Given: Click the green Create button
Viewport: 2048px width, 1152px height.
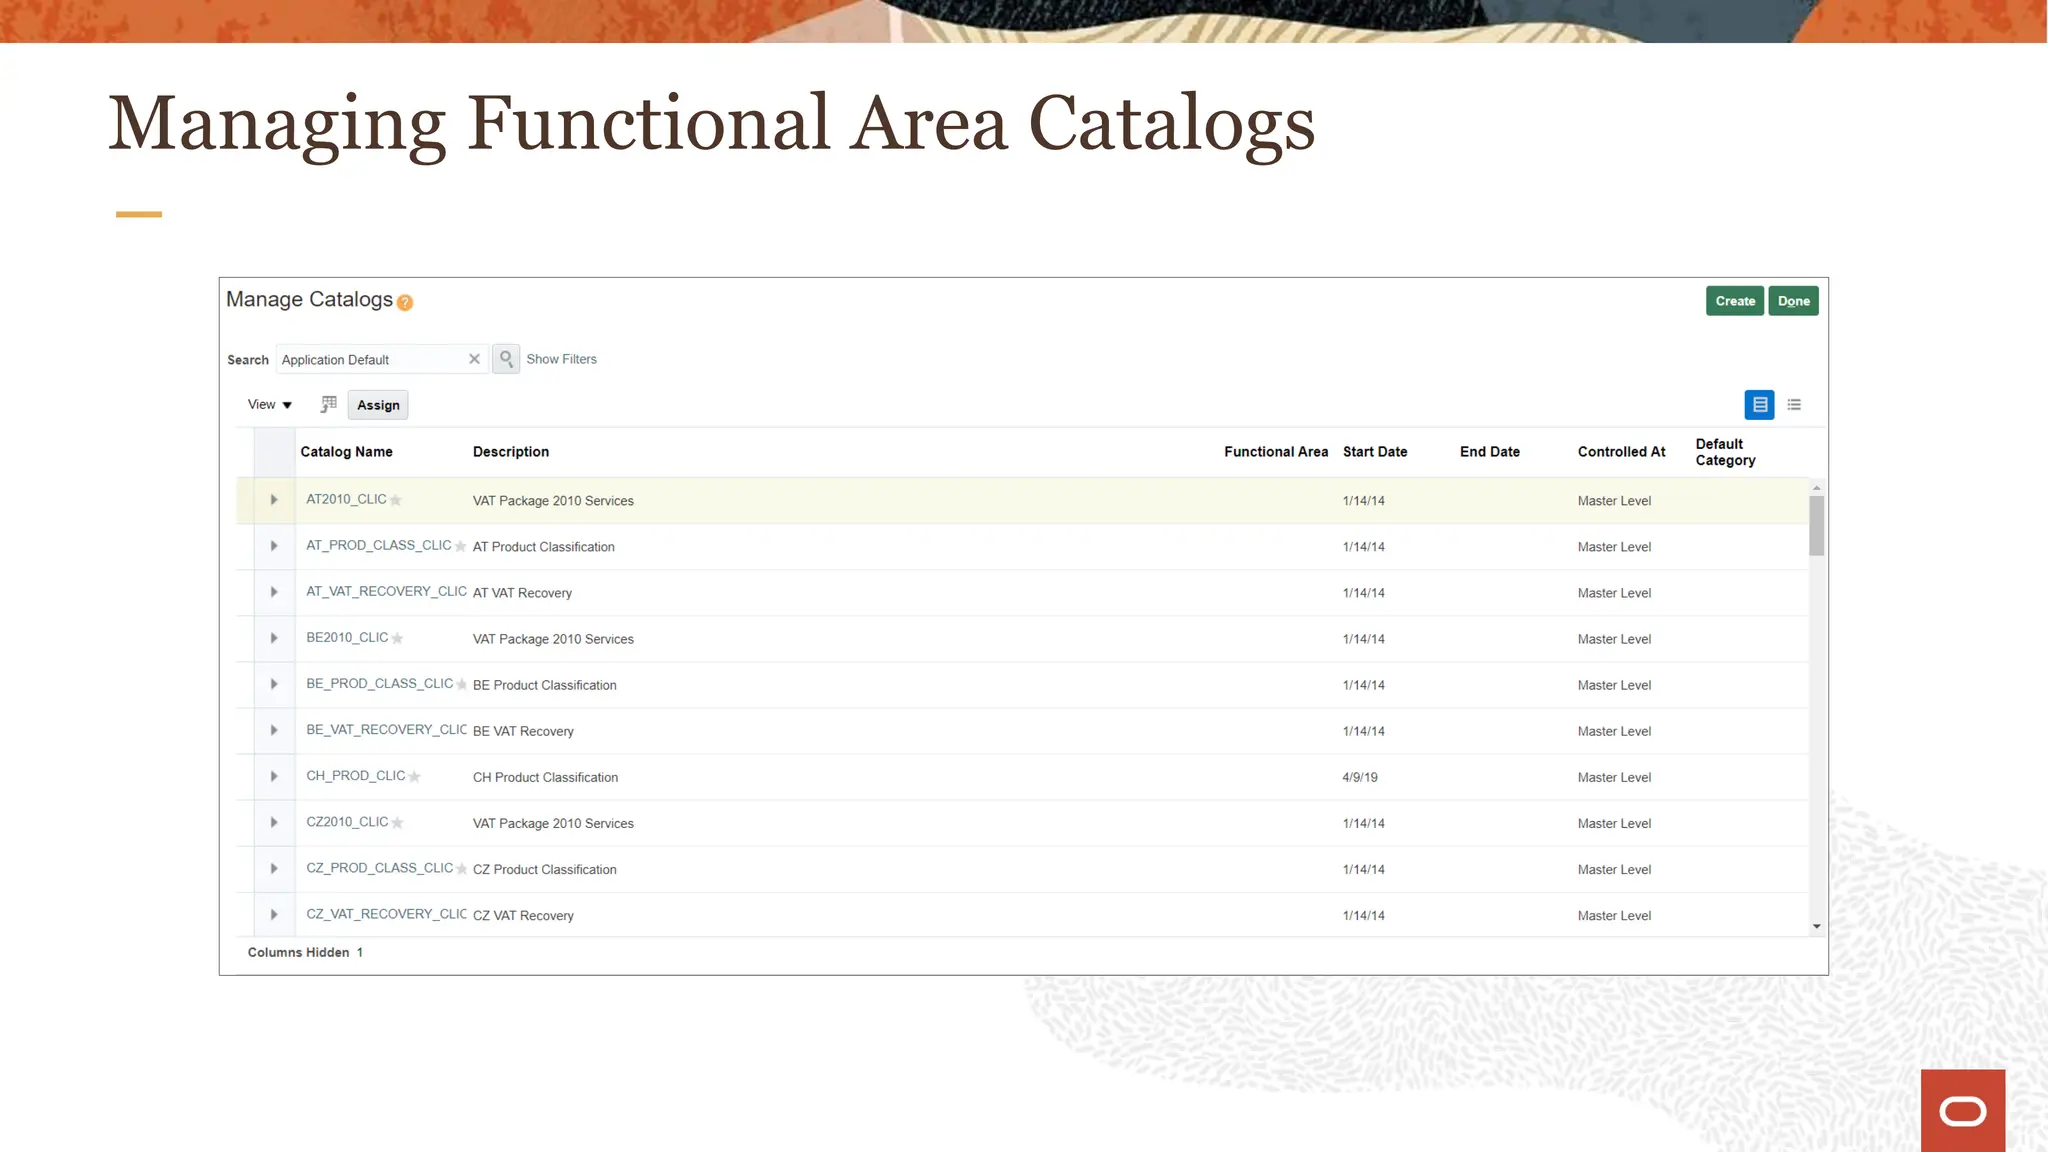Looking at the screenshot, I should tap(1735, 301).
